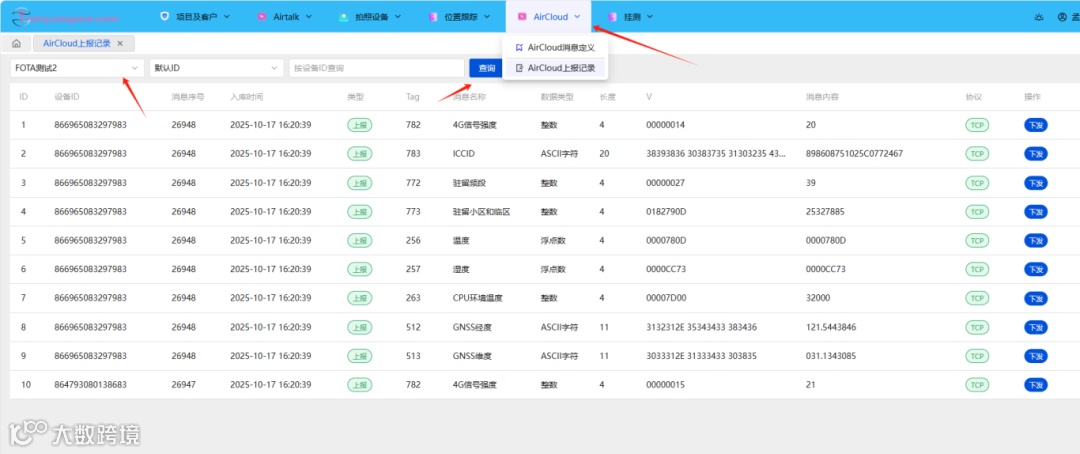Click 下发 for the 温度 row
The image size is (1080, 454).
click(x=1035, y=240)
